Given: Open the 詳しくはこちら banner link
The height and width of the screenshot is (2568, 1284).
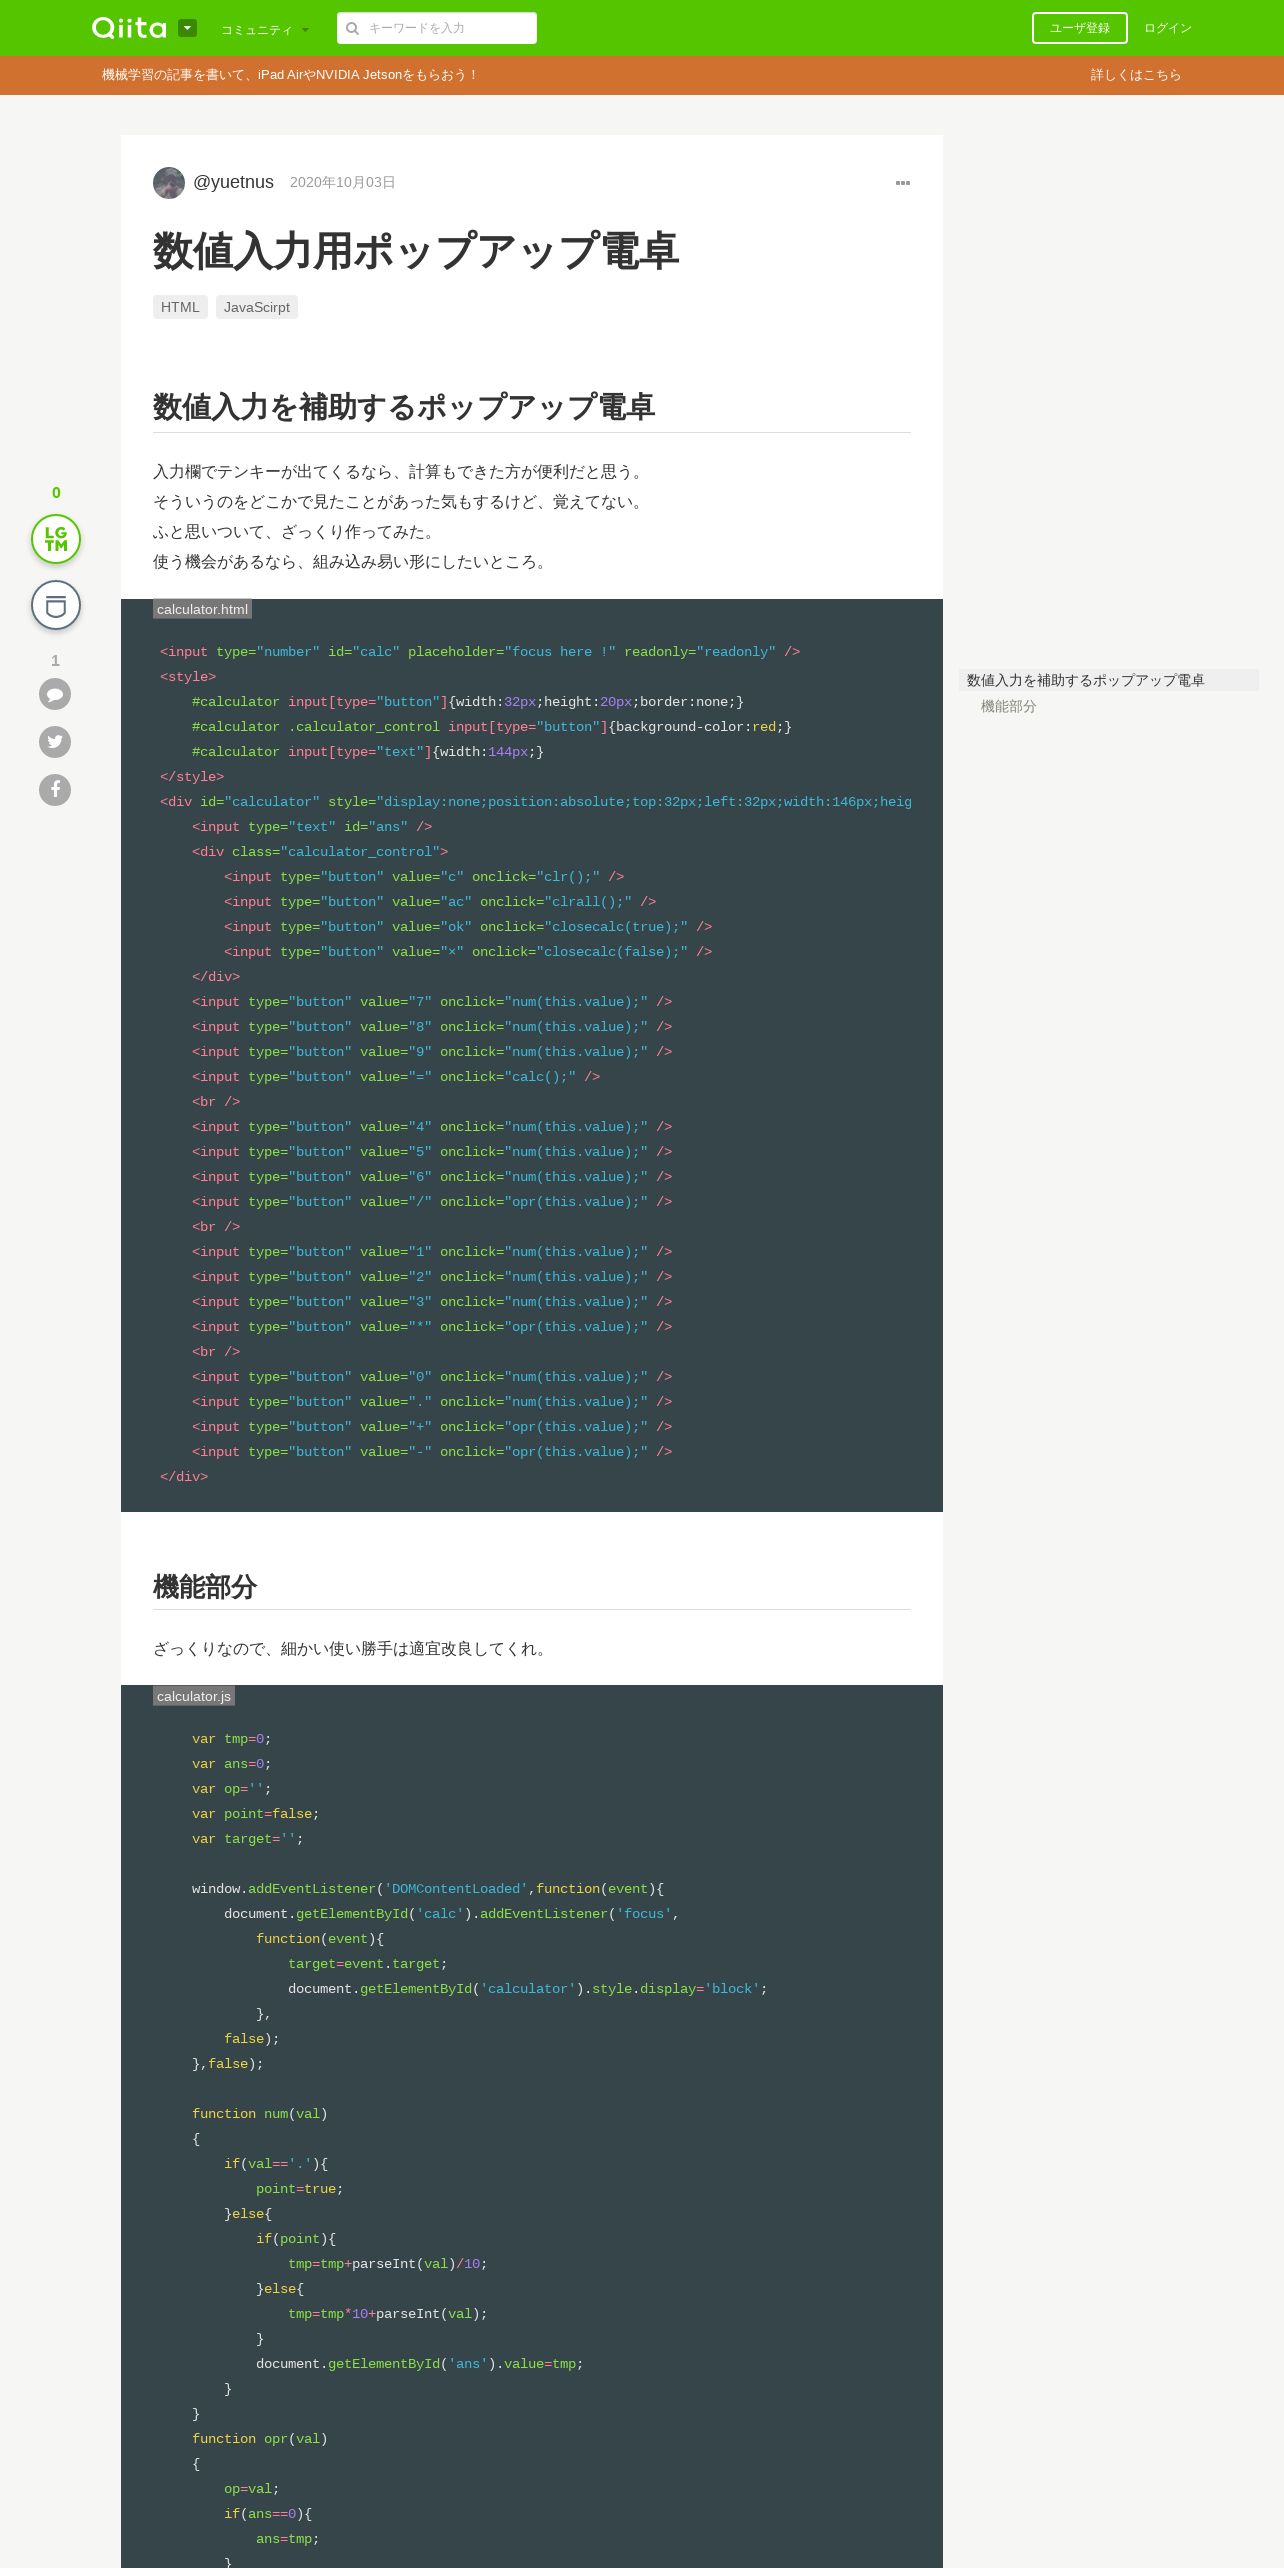Looking at the screenshot, I should 1135,75.
